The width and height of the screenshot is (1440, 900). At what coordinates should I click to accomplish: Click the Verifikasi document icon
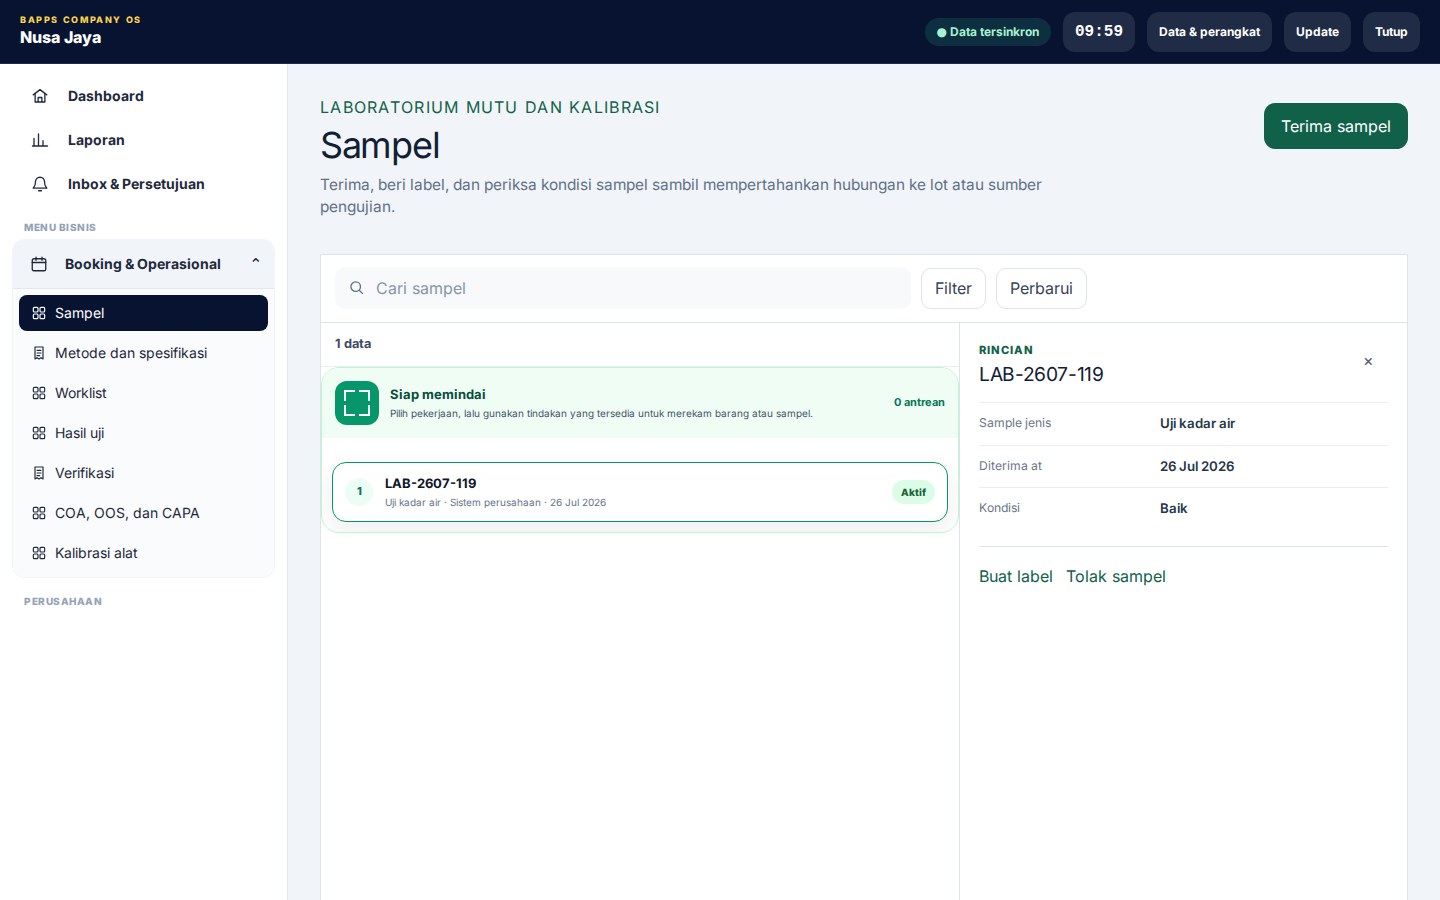(39, 473)
